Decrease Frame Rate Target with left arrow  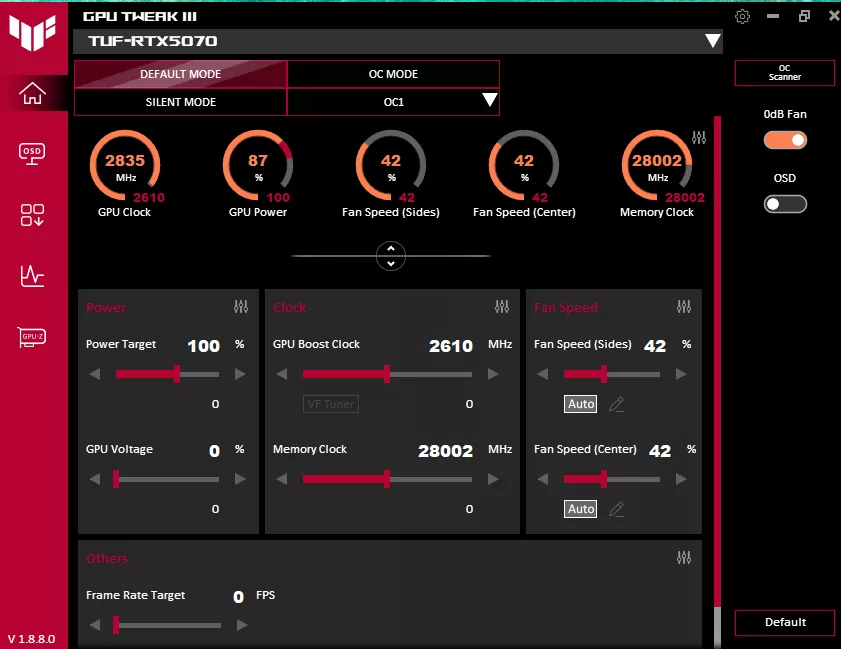coord(95,625)
